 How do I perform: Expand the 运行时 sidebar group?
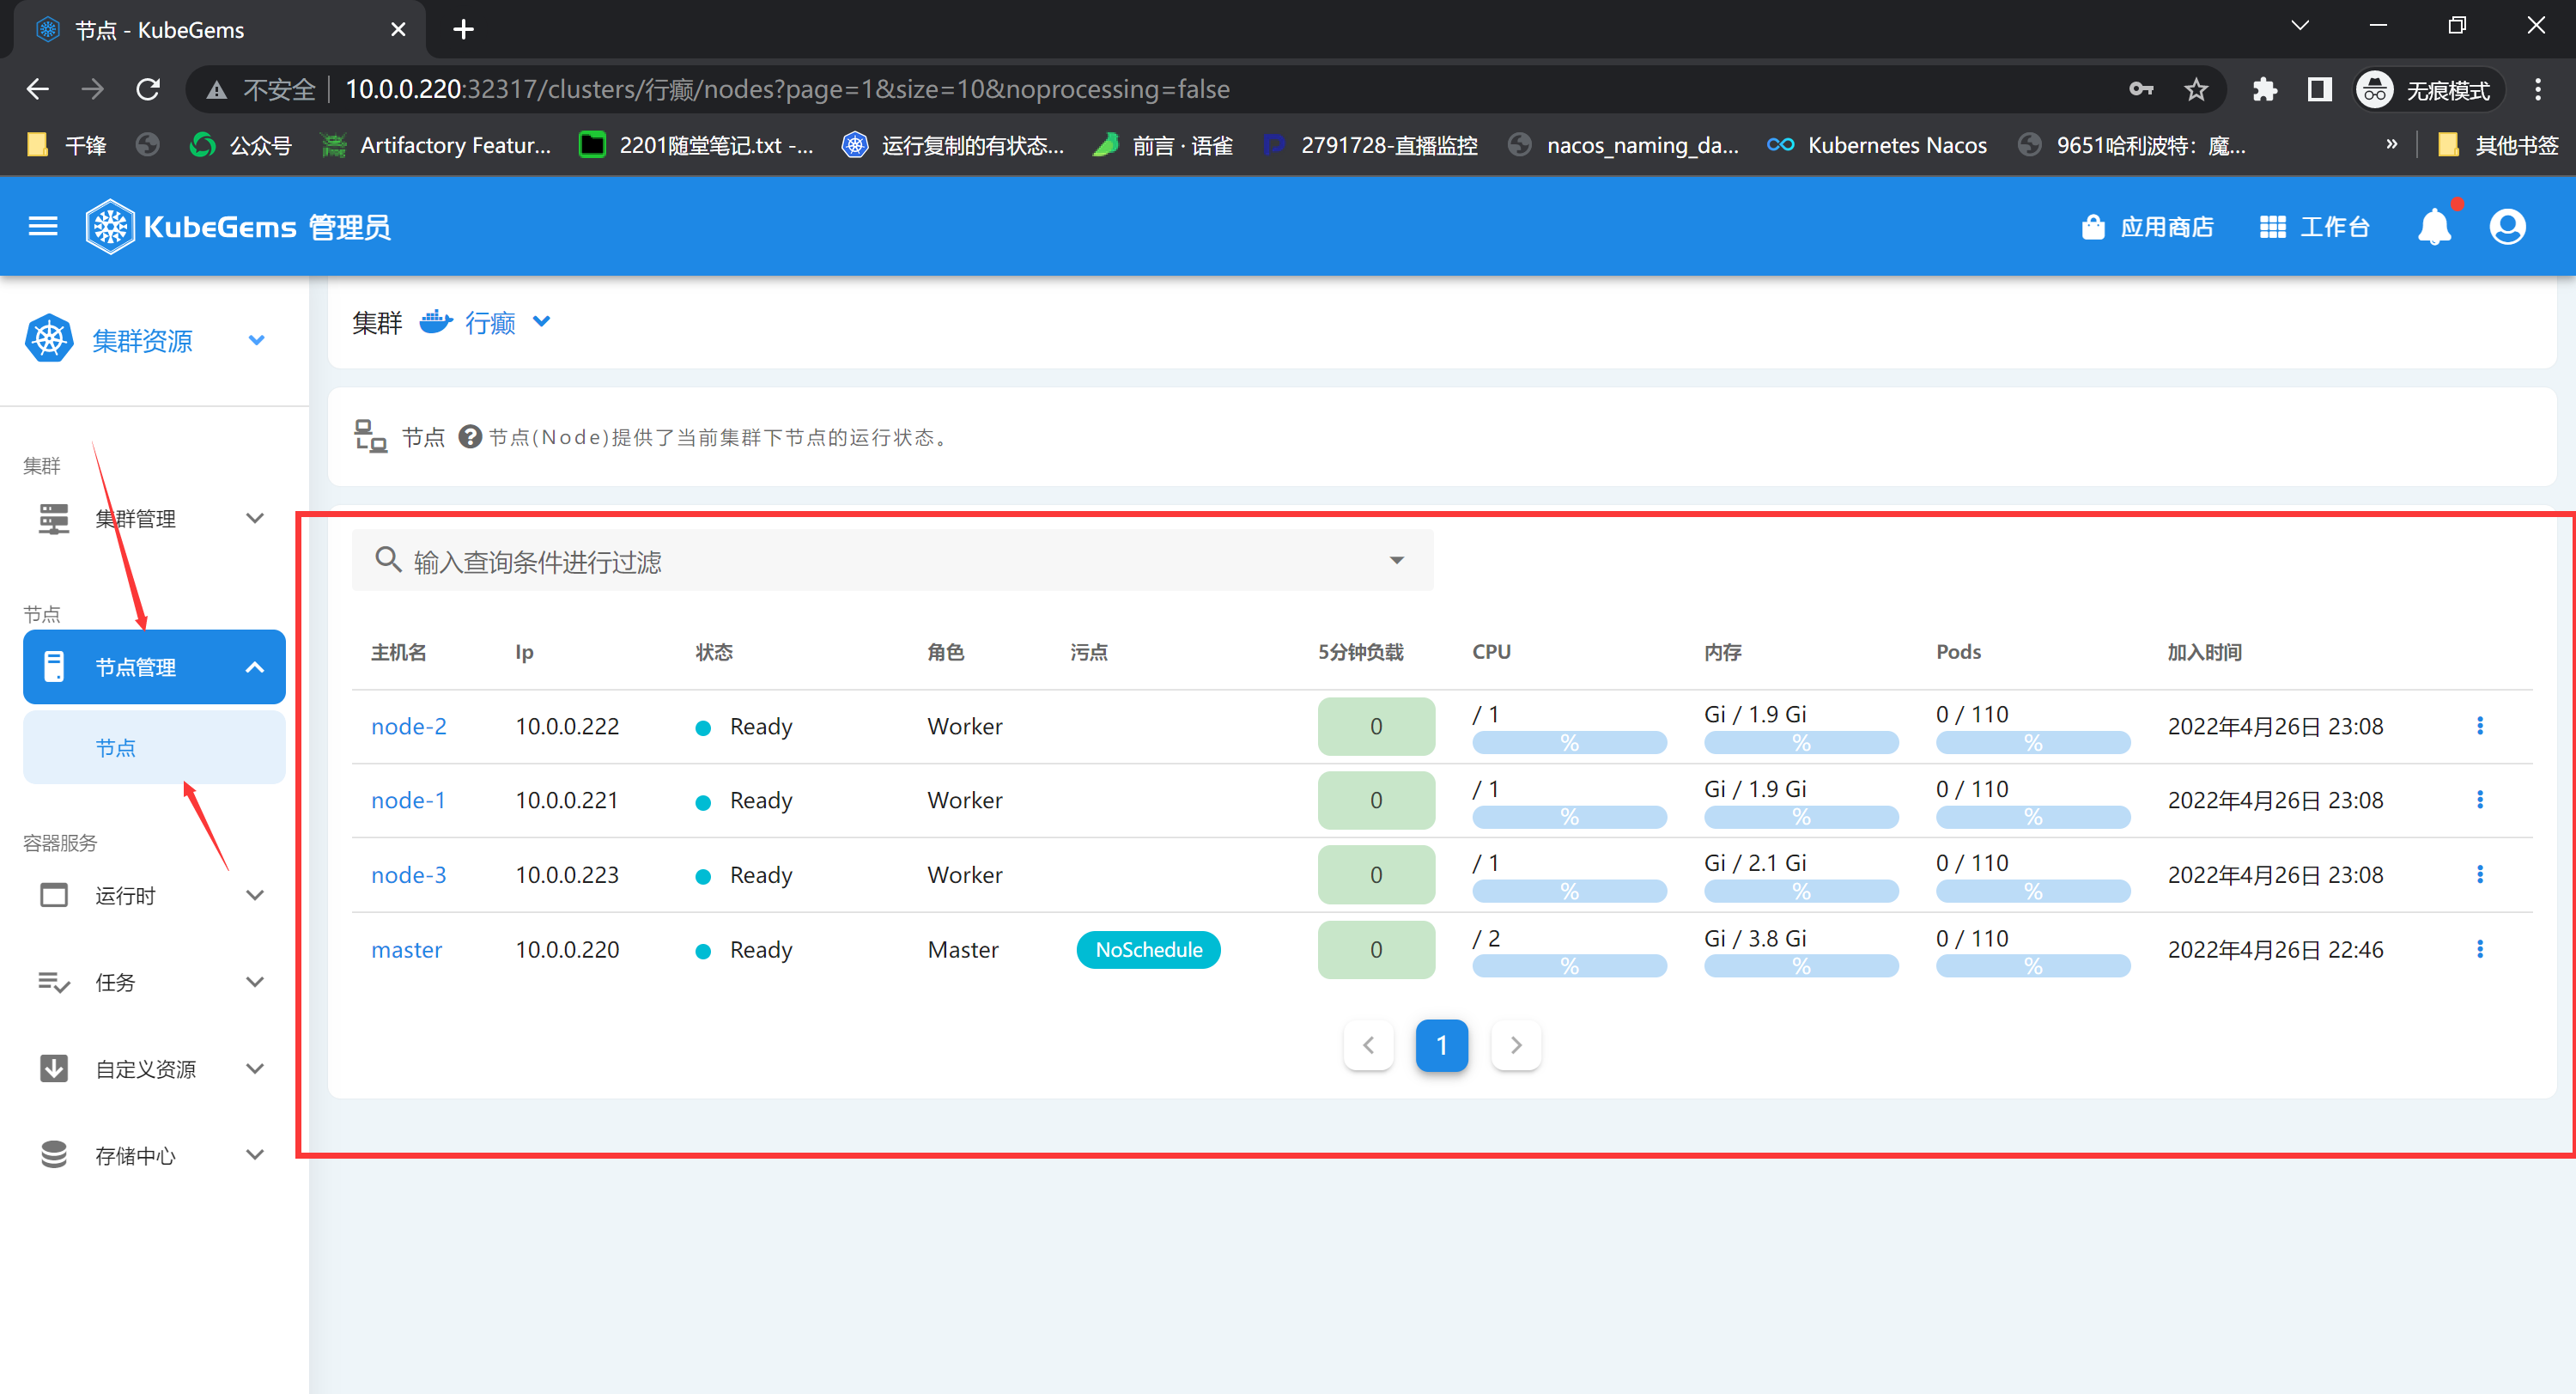[154, 895]
